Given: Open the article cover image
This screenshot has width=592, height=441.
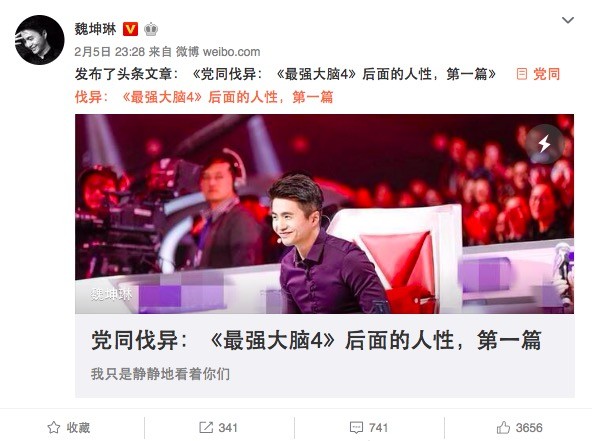Looking at the screenshot, I should [x=324, y=214].
